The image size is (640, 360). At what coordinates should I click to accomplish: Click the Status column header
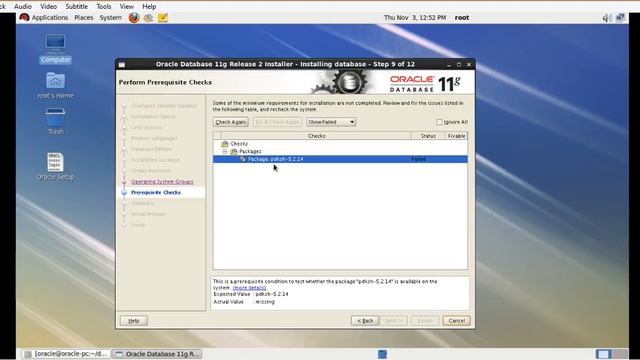click(x=428, y=136)
